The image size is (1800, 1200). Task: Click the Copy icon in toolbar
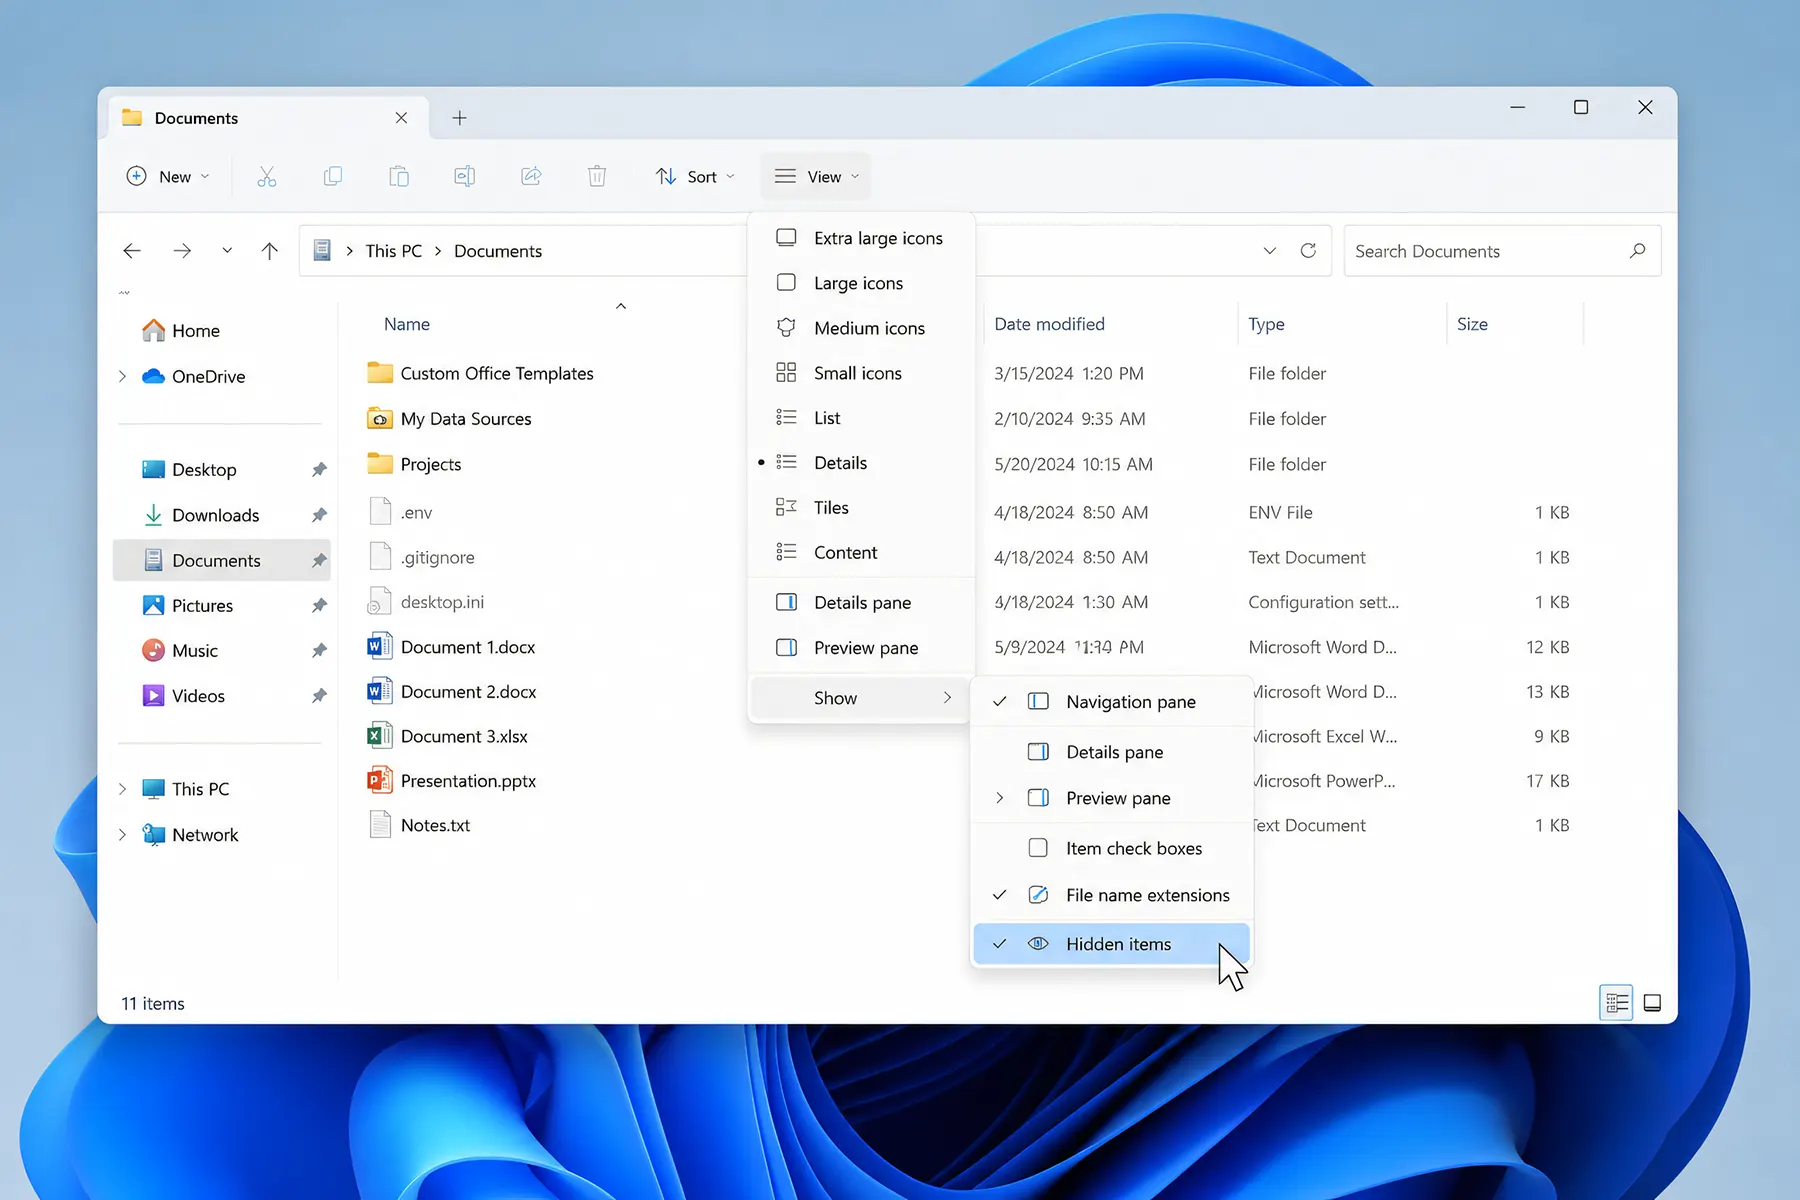pos(333,177)
